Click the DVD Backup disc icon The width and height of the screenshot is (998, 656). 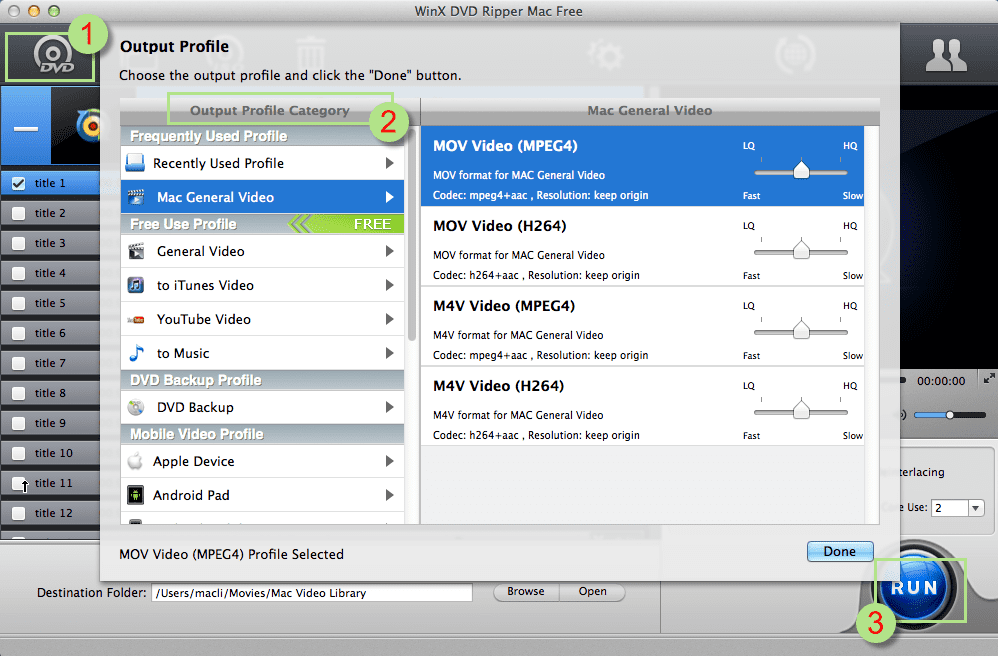pos(136,407)
